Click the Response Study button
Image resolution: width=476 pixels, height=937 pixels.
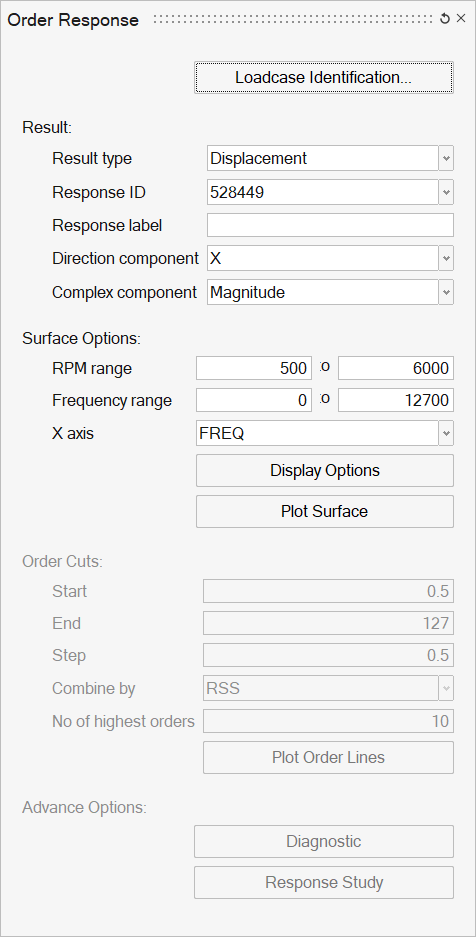click(x=324, y=883)
